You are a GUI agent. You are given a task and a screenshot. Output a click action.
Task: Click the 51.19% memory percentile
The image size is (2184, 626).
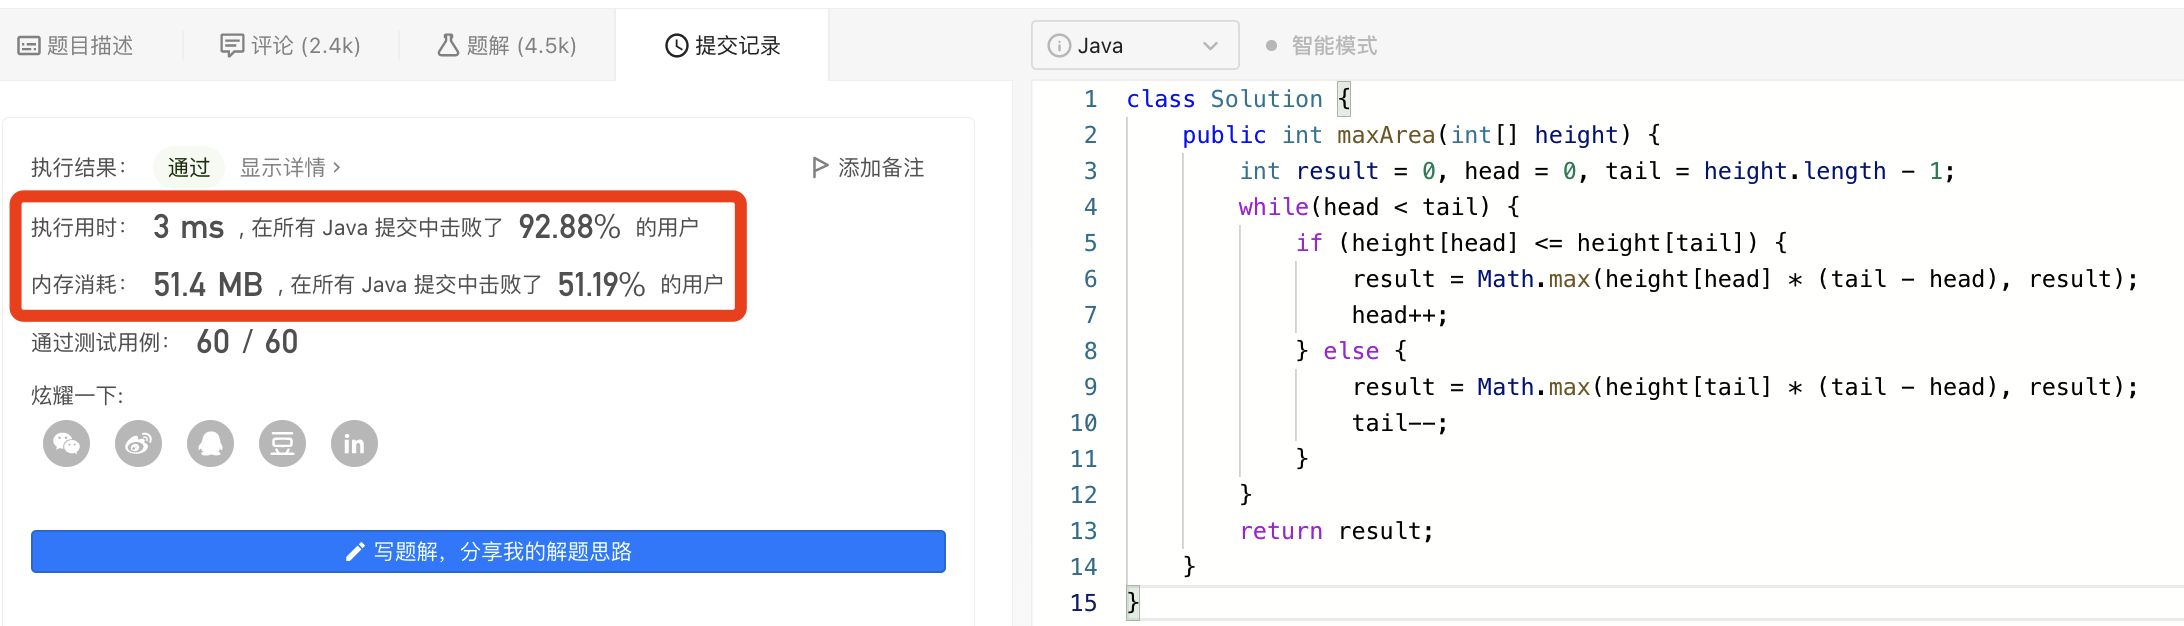click(x=601, y=285)
